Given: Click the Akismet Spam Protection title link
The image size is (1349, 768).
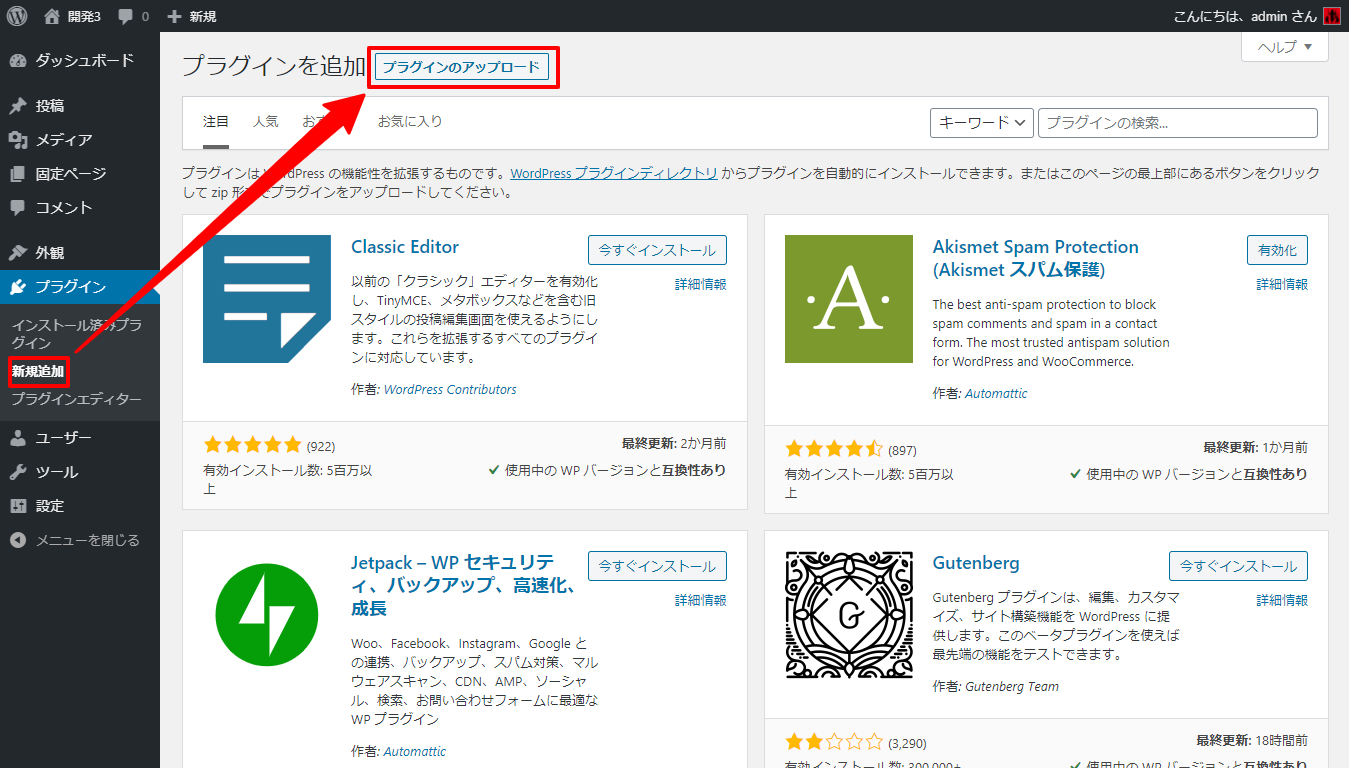Looking at the screenshot, I should [x=1035, y=258].
